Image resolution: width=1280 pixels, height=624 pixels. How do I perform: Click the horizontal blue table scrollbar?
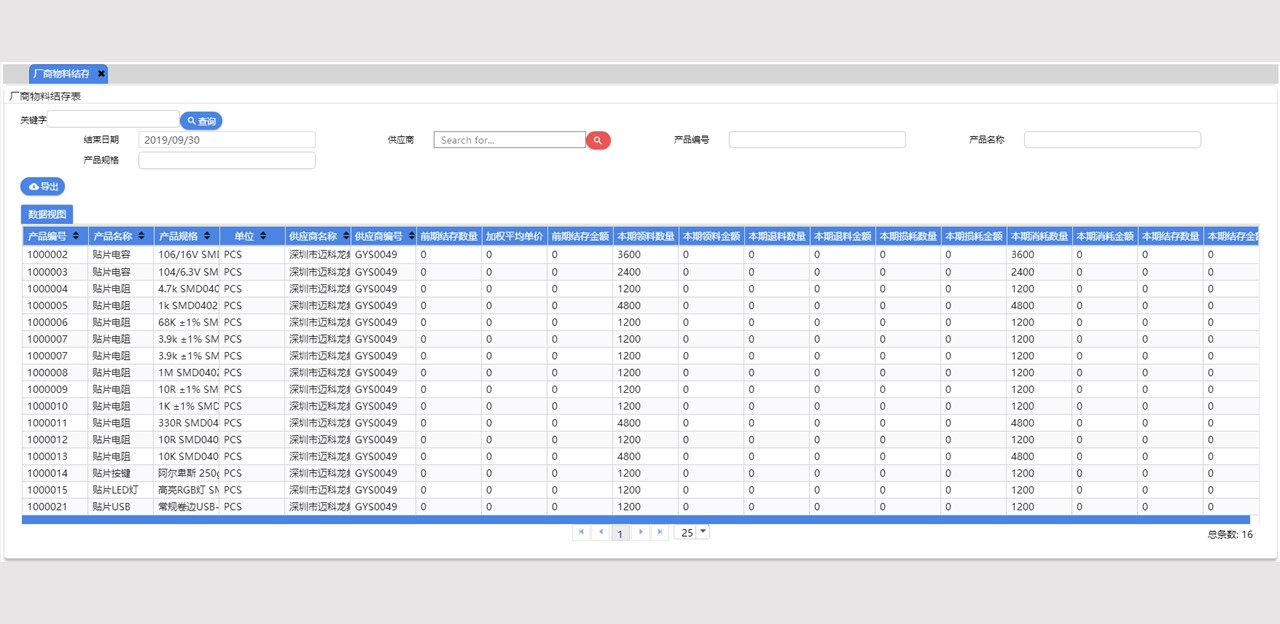[635, 520]
